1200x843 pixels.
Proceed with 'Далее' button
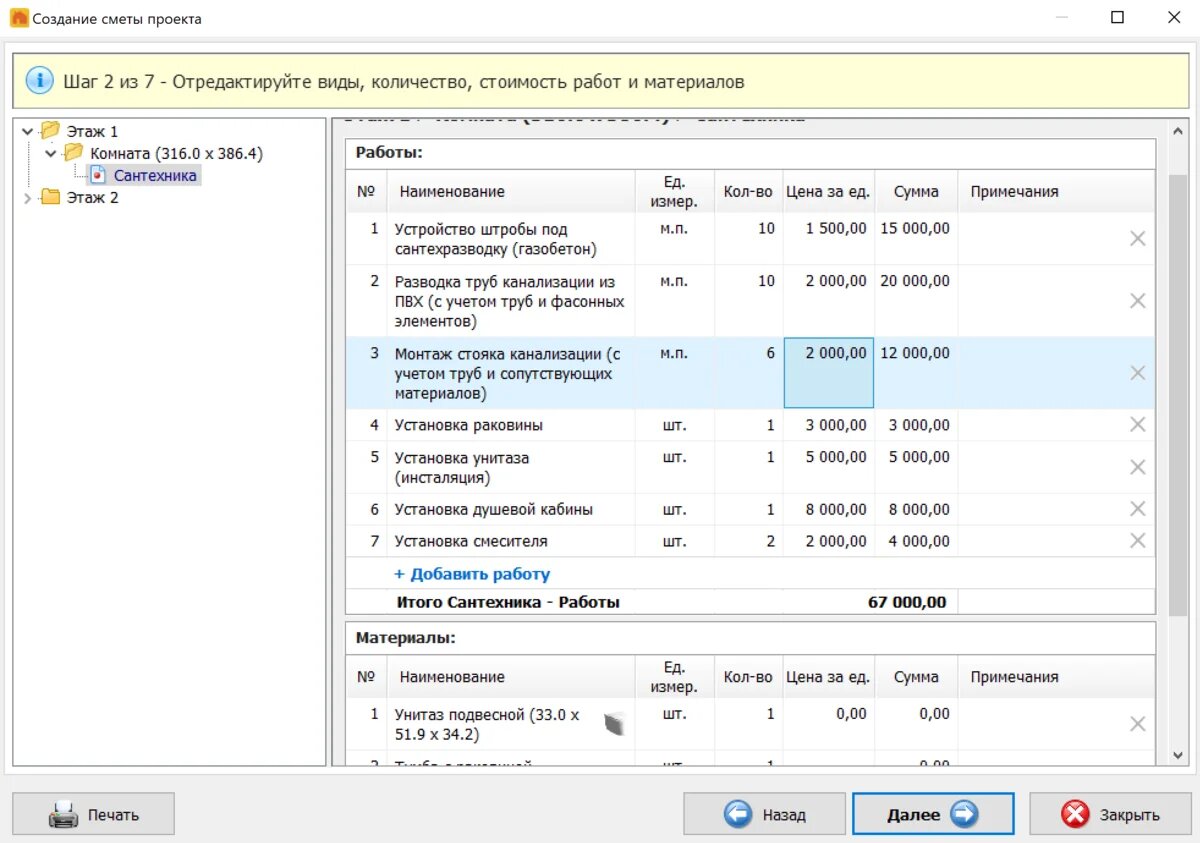click(x=933, y=814)
